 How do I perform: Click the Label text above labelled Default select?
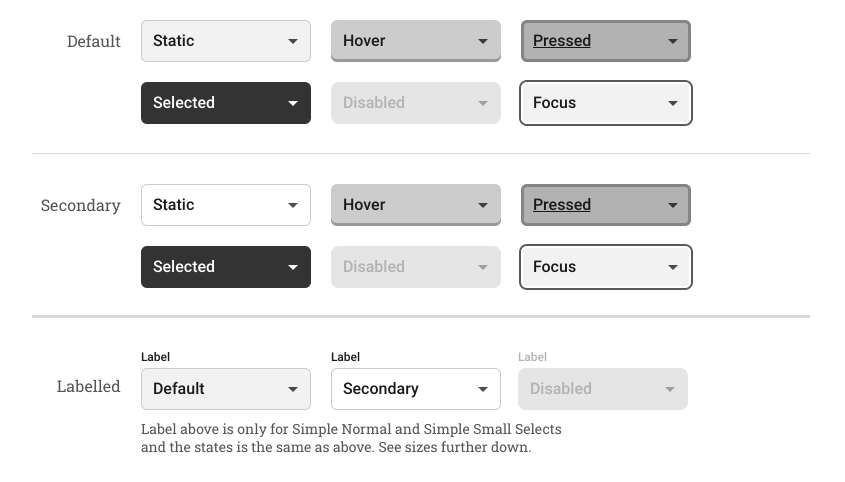pyautogui.click(x=156, y=357)
